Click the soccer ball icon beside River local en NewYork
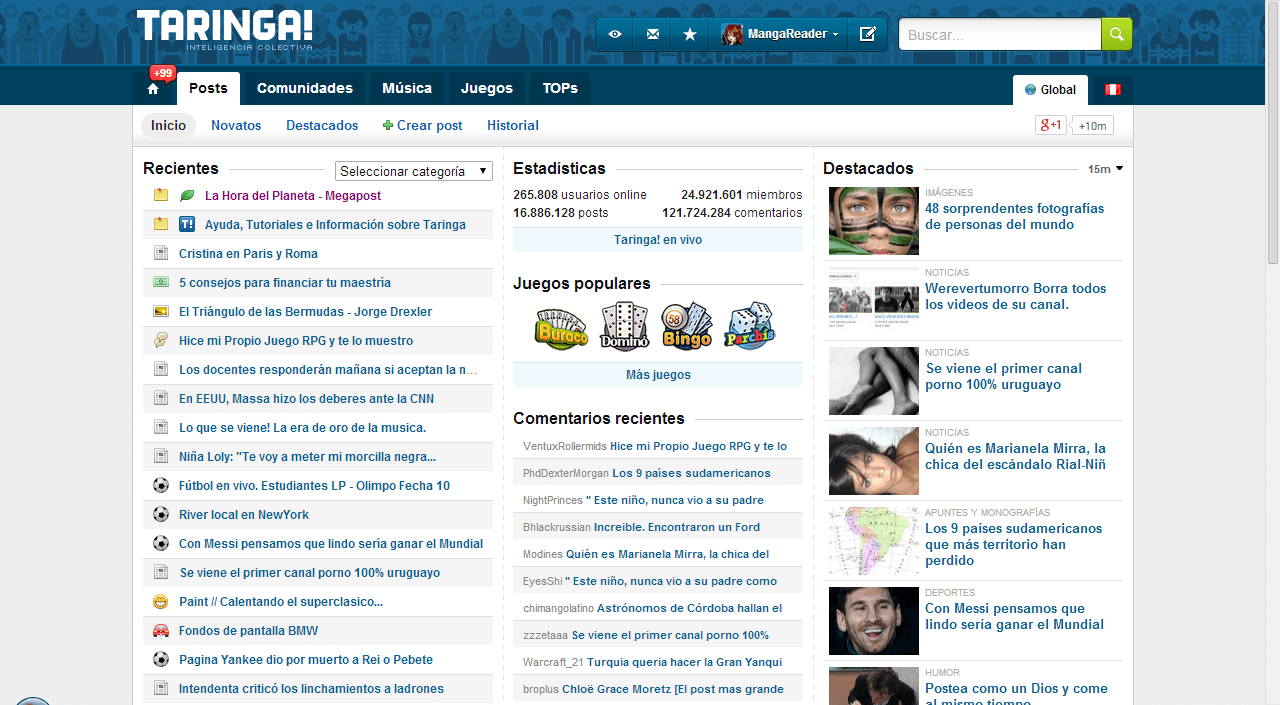The width and height of the screenshot is (1280, 705). click(161, 515)
